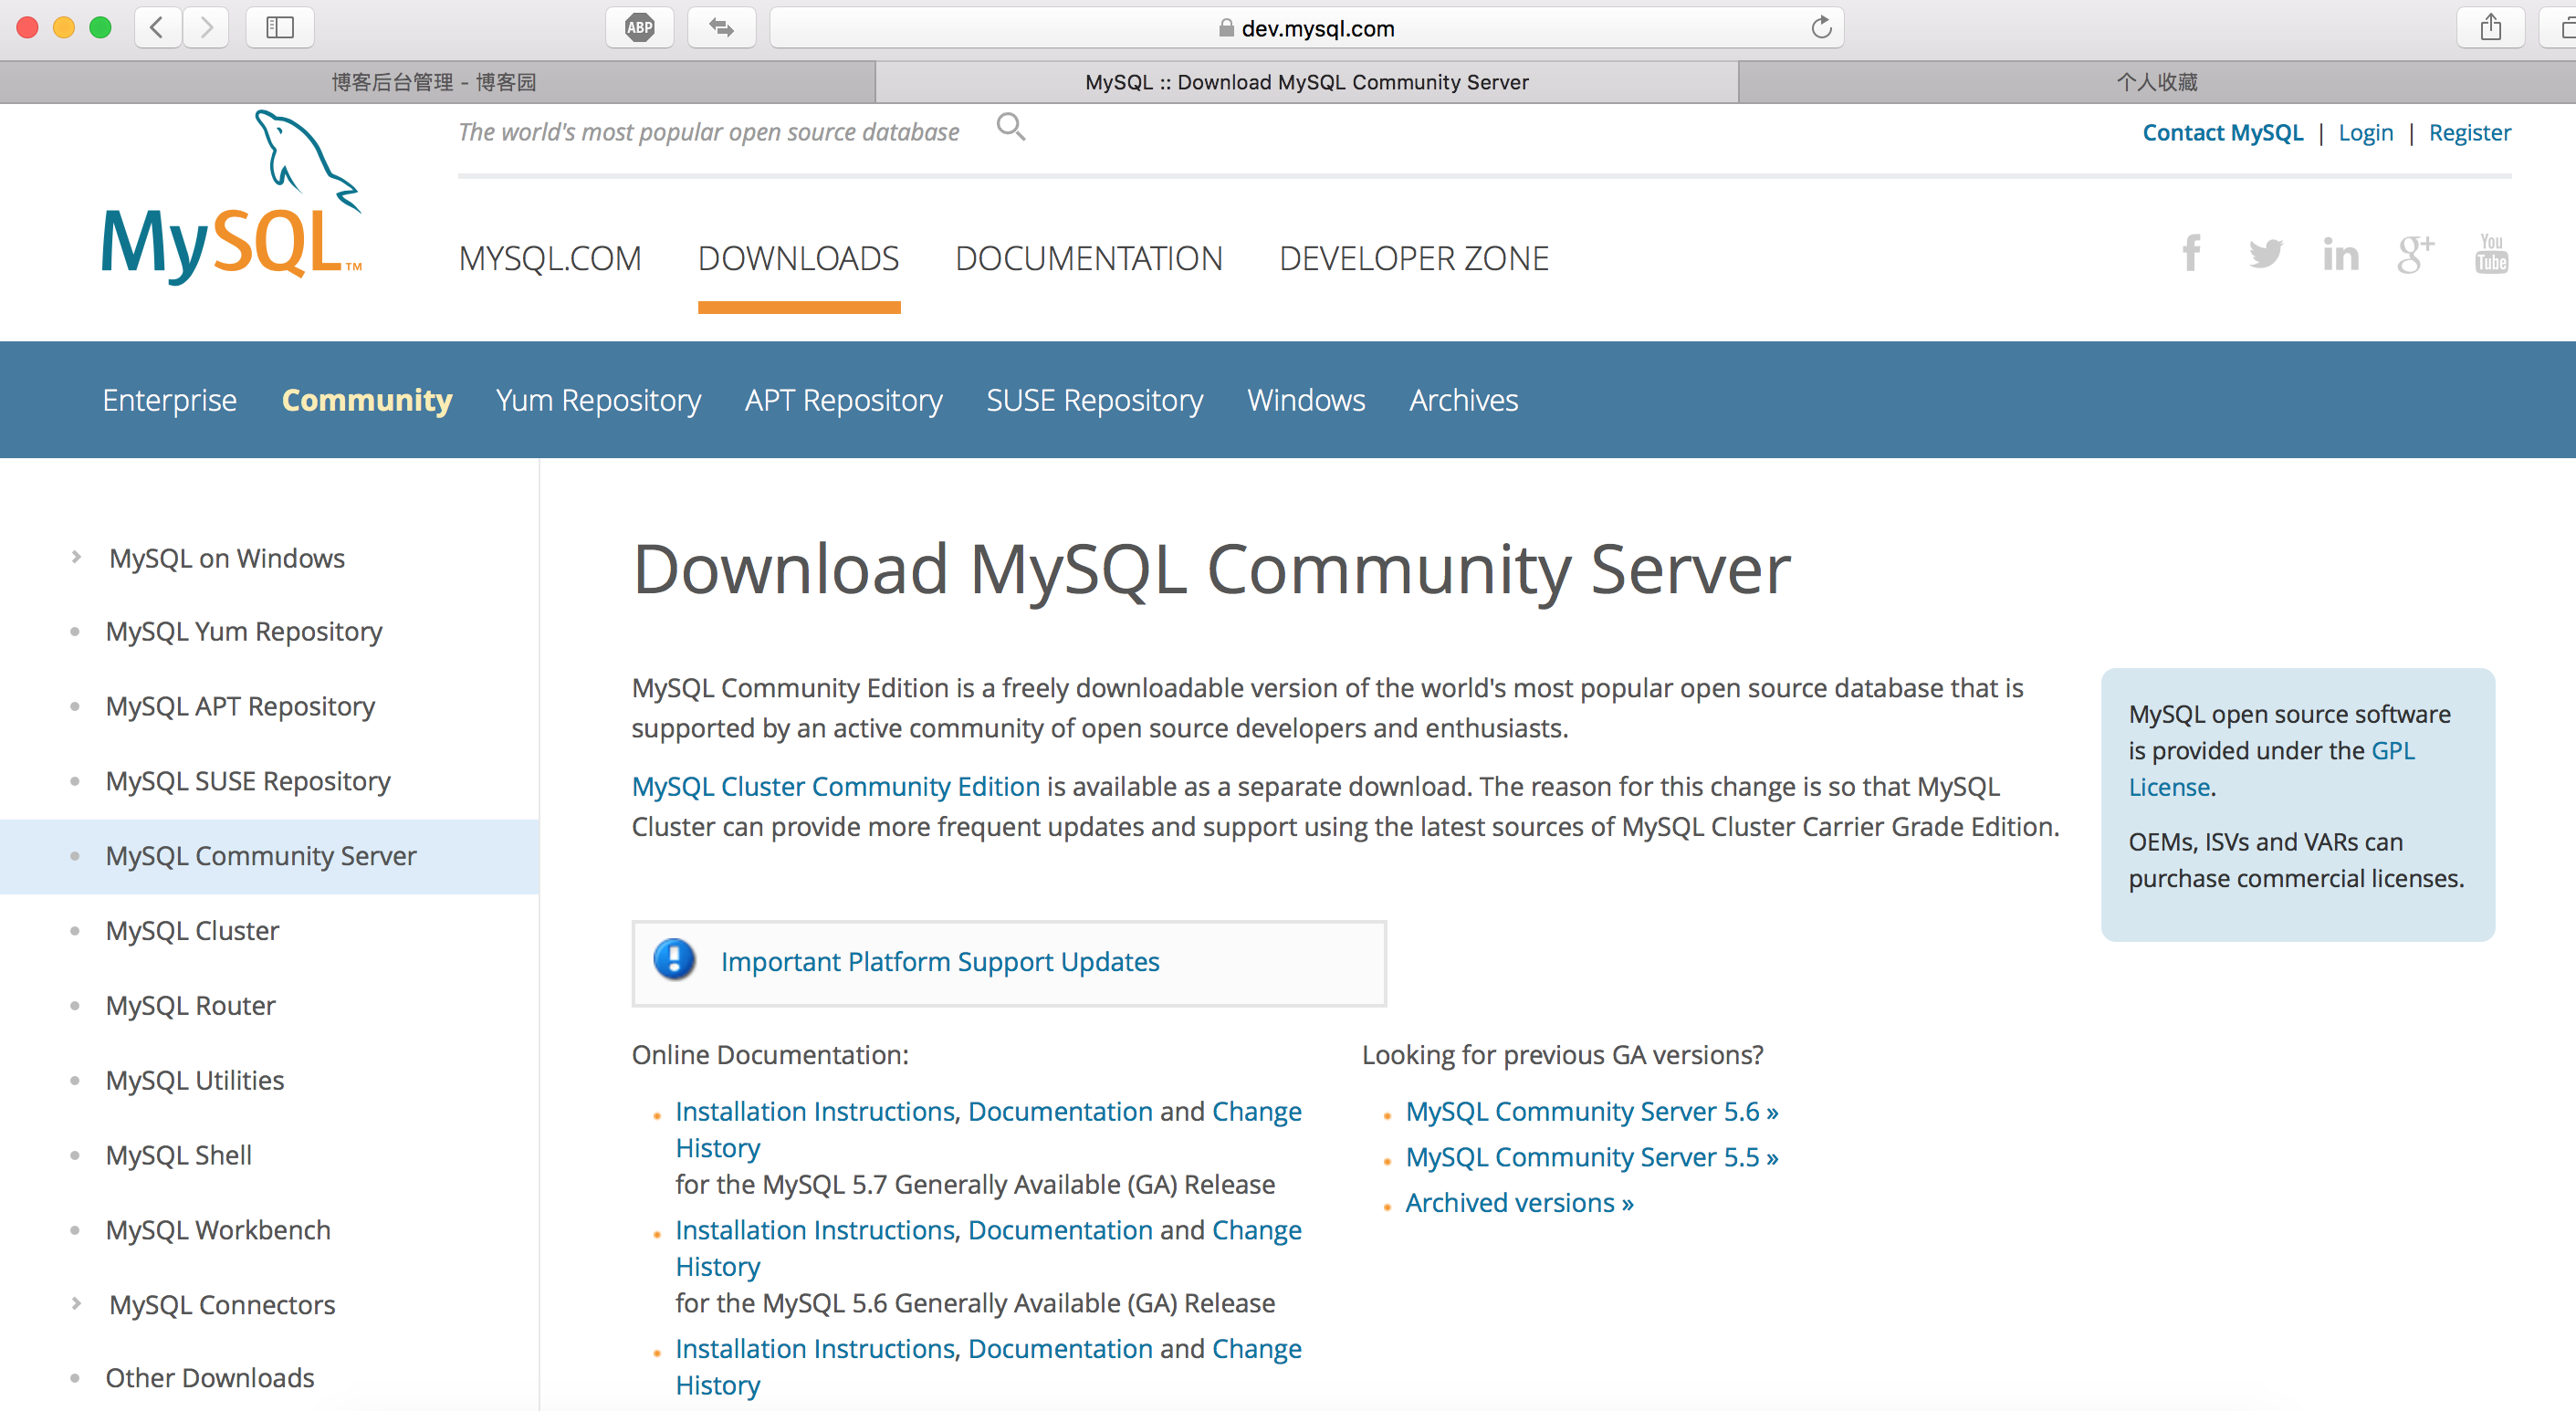Open the DOCUMENTATION main nav item
Image resolution: width=2576 pixels, height=1411 pixels.
point(1089,258)
